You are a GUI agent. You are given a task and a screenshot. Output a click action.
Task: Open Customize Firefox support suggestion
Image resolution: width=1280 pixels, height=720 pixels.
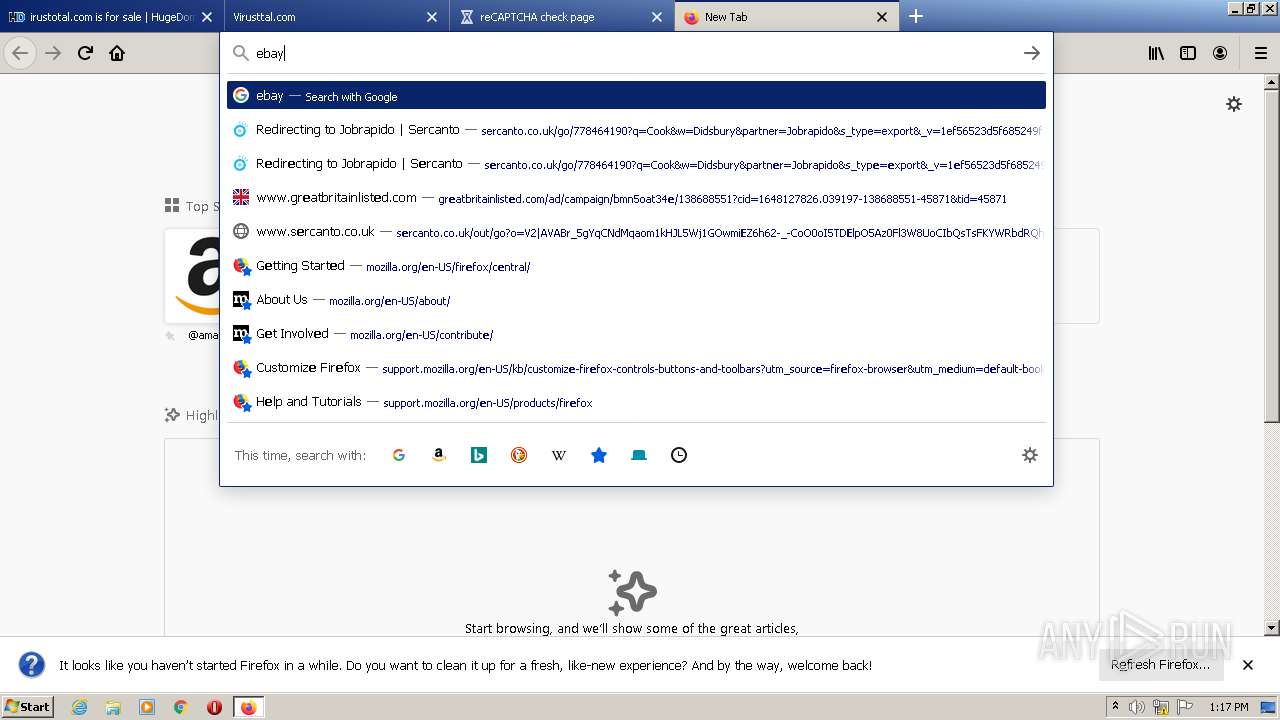[636, 368]
